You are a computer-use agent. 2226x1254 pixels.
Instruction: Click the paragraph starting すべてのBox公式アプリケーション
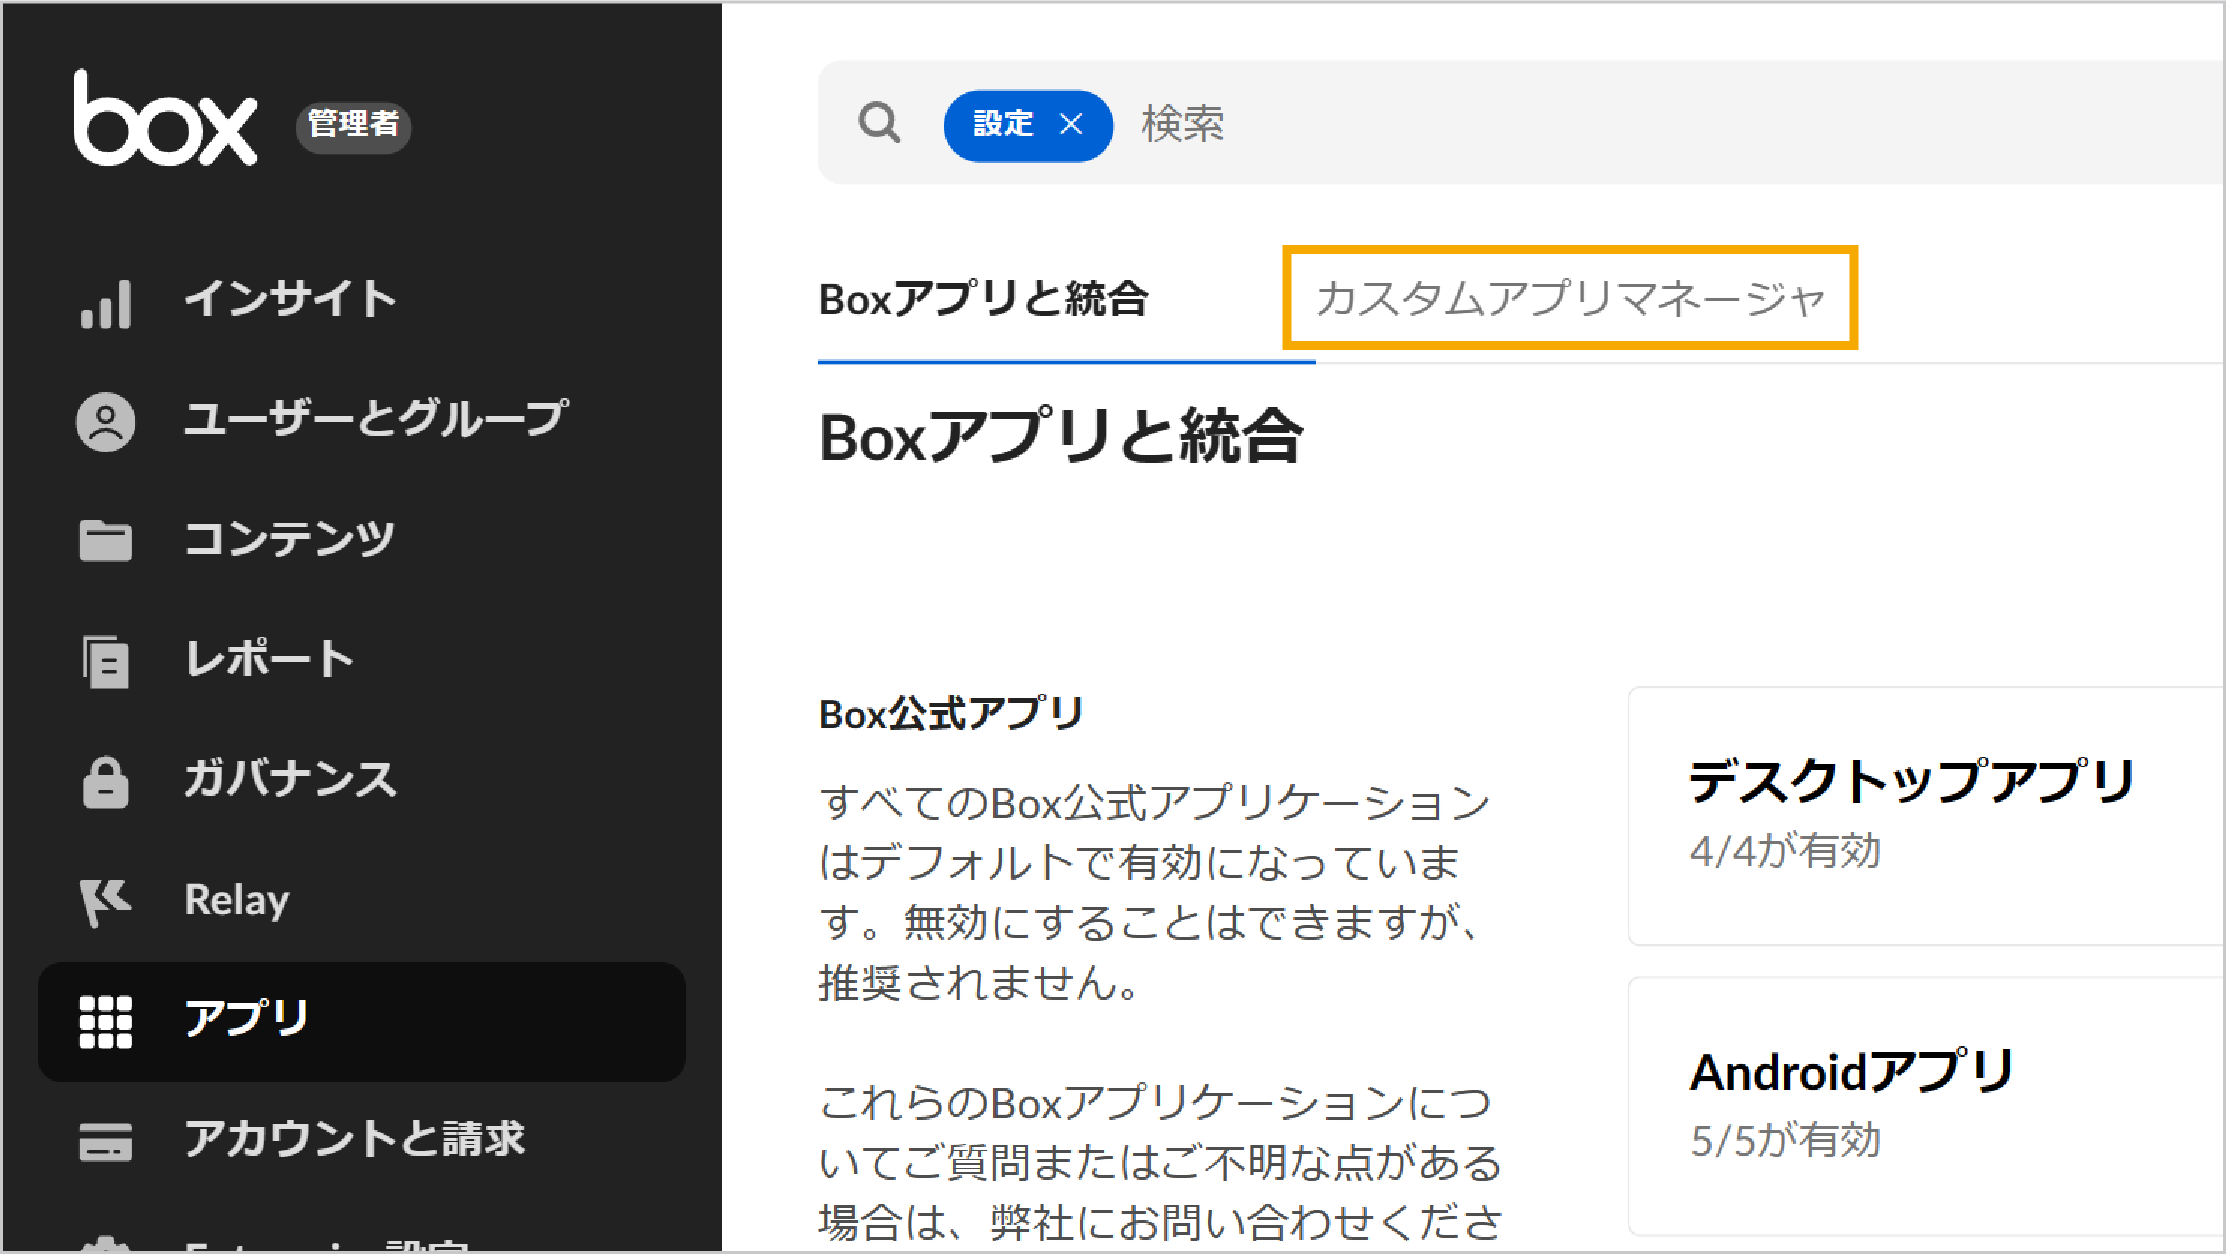coord(1155,892)
